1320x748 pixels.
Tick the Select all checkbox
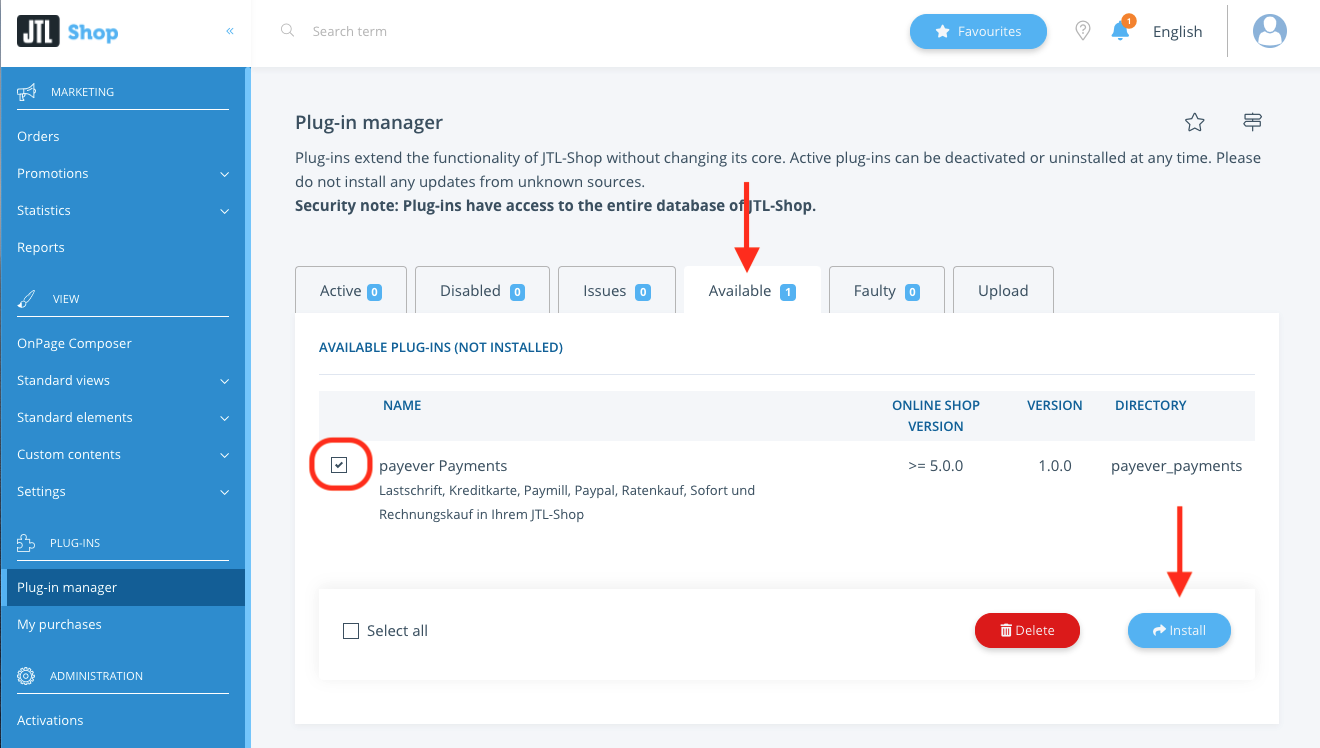351,631
